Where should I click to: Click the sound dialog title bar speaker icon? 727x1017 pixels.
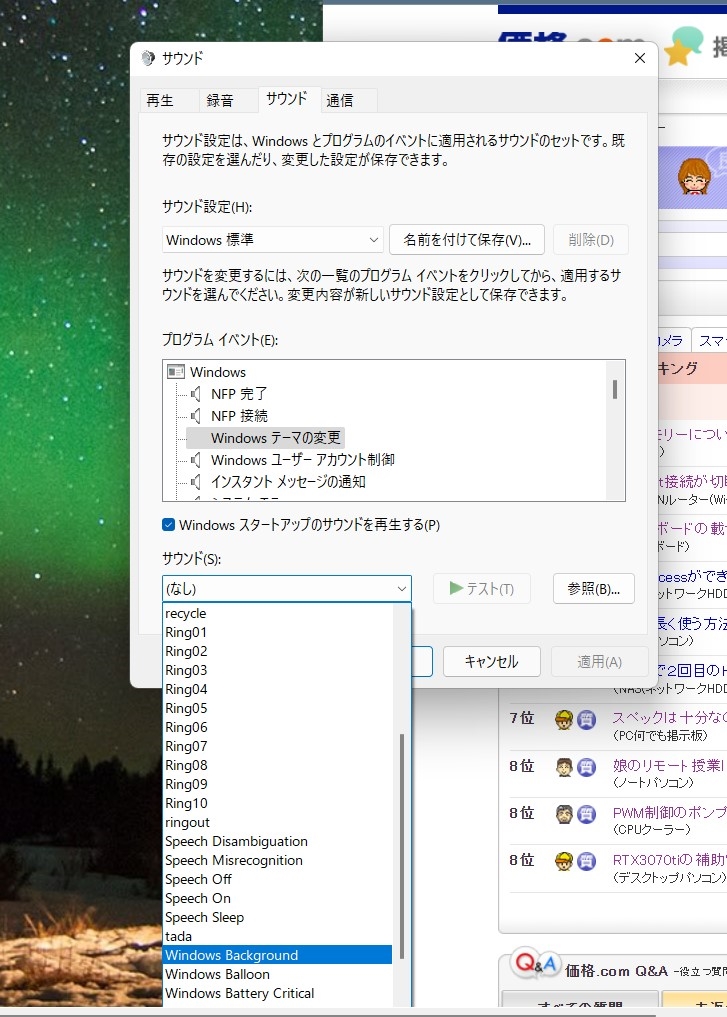(149, 58)
